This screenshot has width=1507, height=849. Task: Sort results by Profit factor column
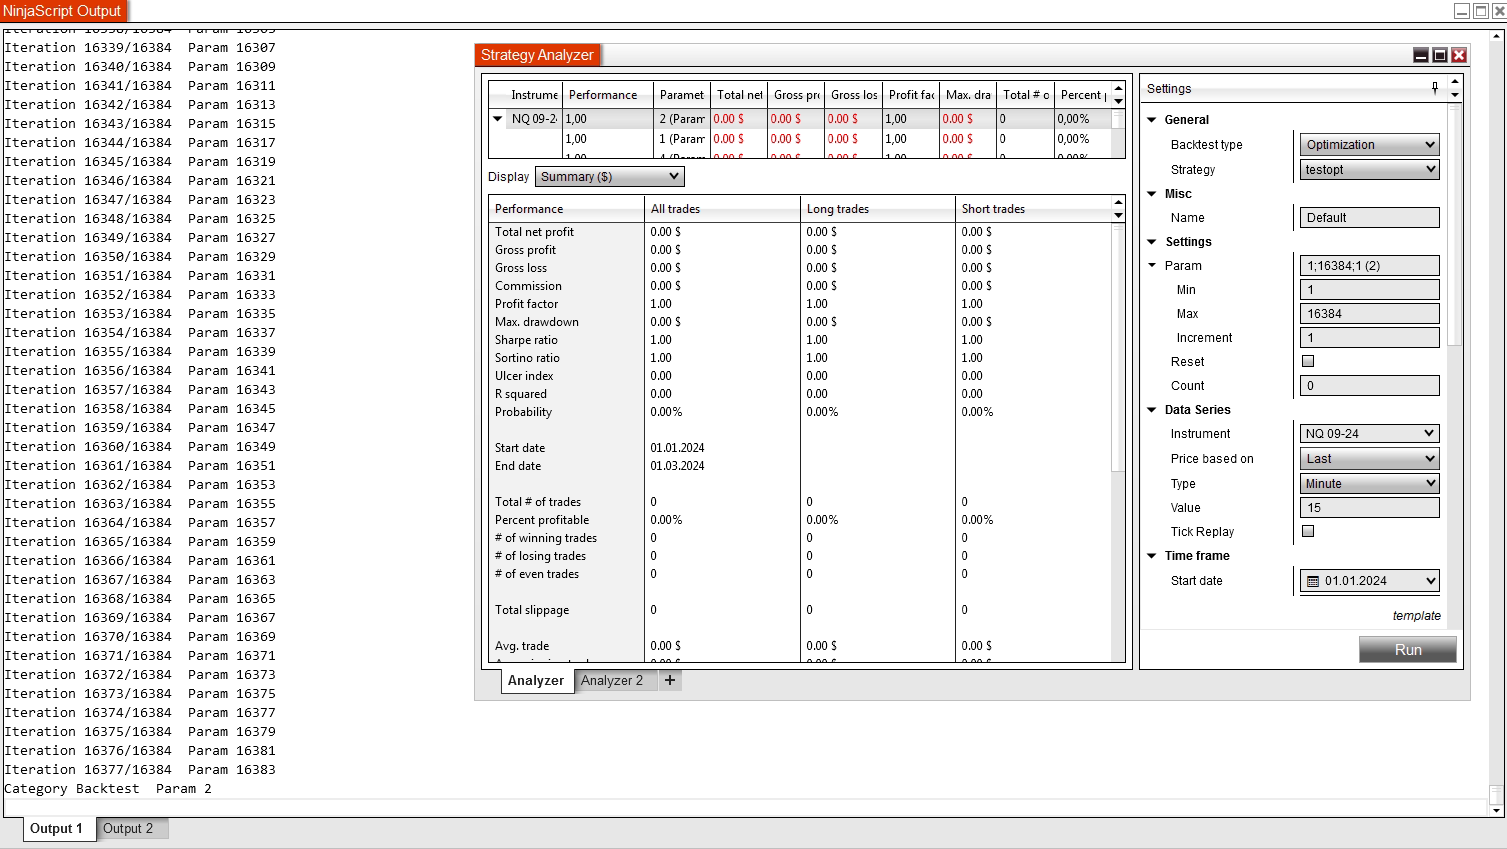[911, 95]
